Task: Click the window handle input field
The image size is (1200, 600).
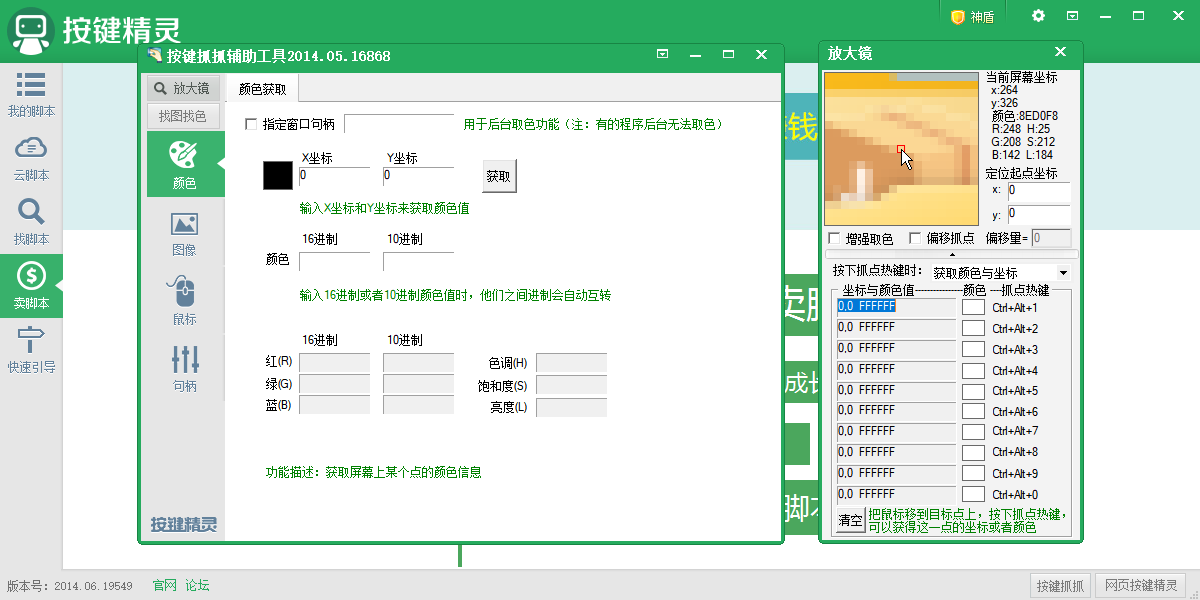Action: pos(399,124)
